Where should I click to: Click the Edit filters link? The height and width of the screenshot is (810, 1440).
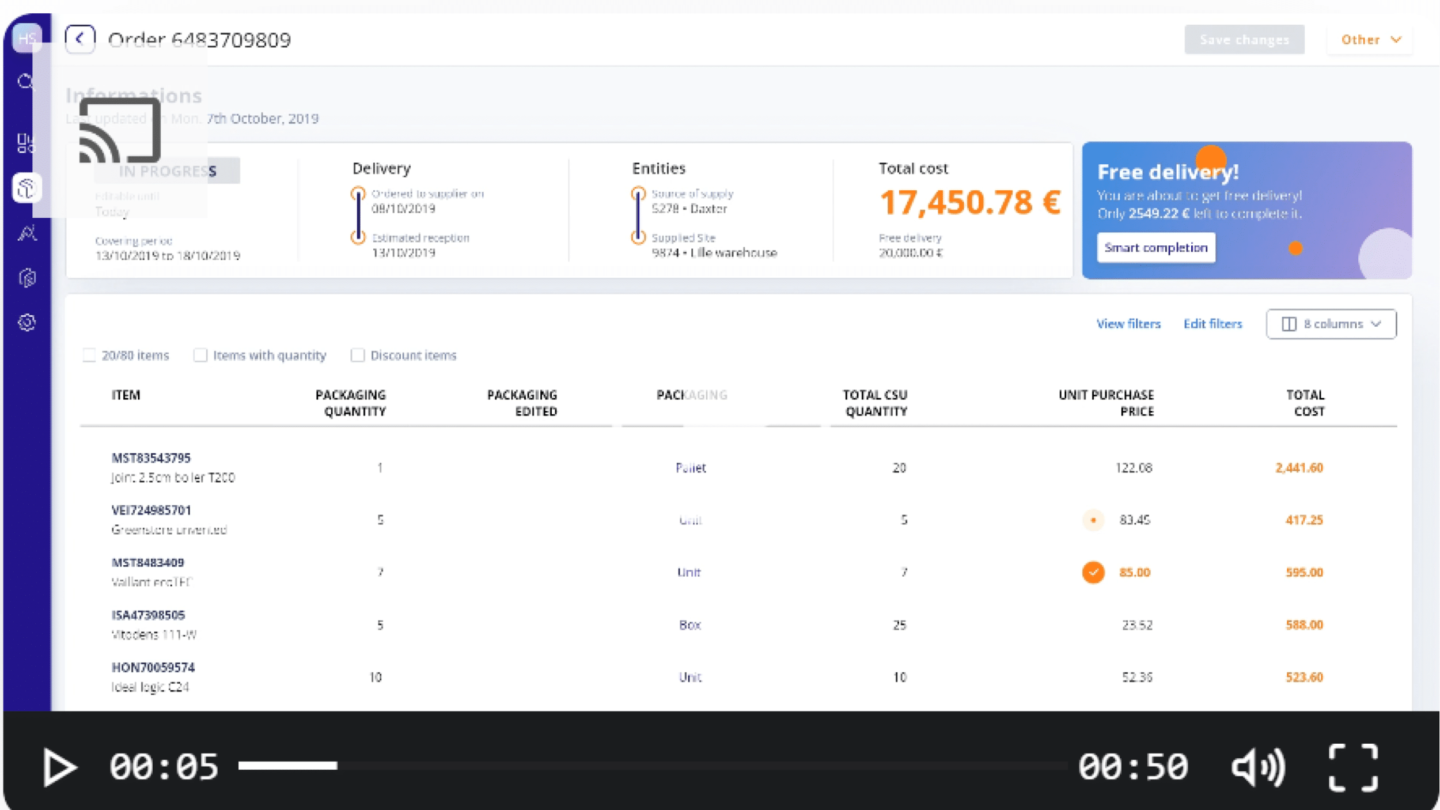[x=1212, y=324]
